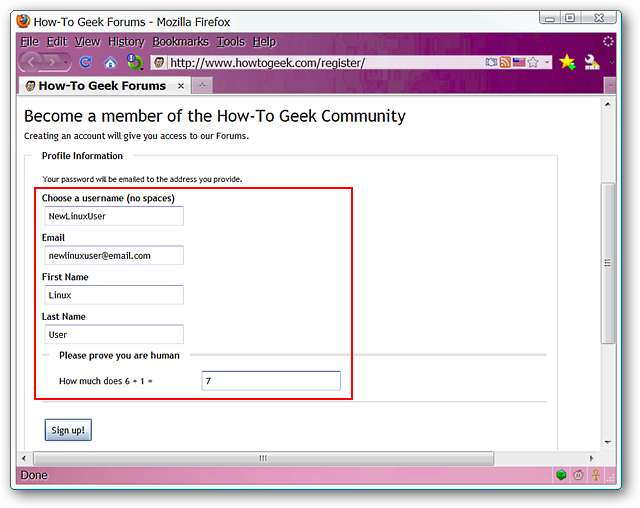Click the green cube status bar icon
Screen dimensions: 640x508
[x=561, y=475]
